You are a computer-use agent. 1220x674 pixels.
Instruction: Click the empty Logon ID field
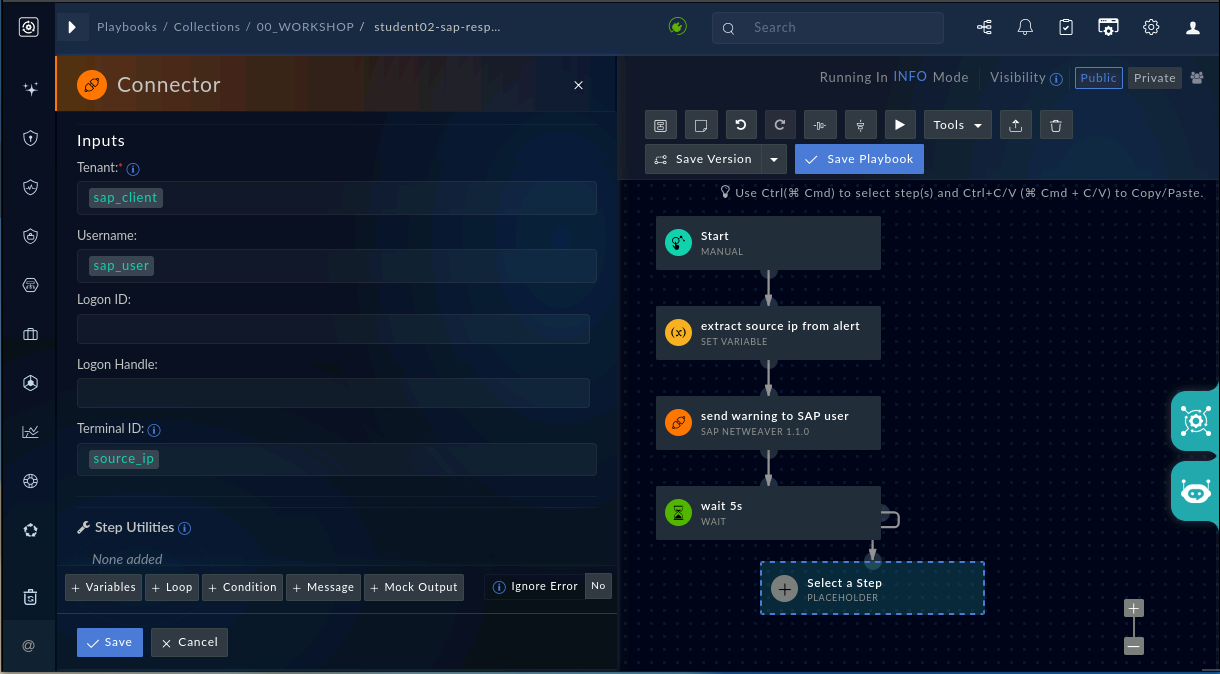[333, 329]
